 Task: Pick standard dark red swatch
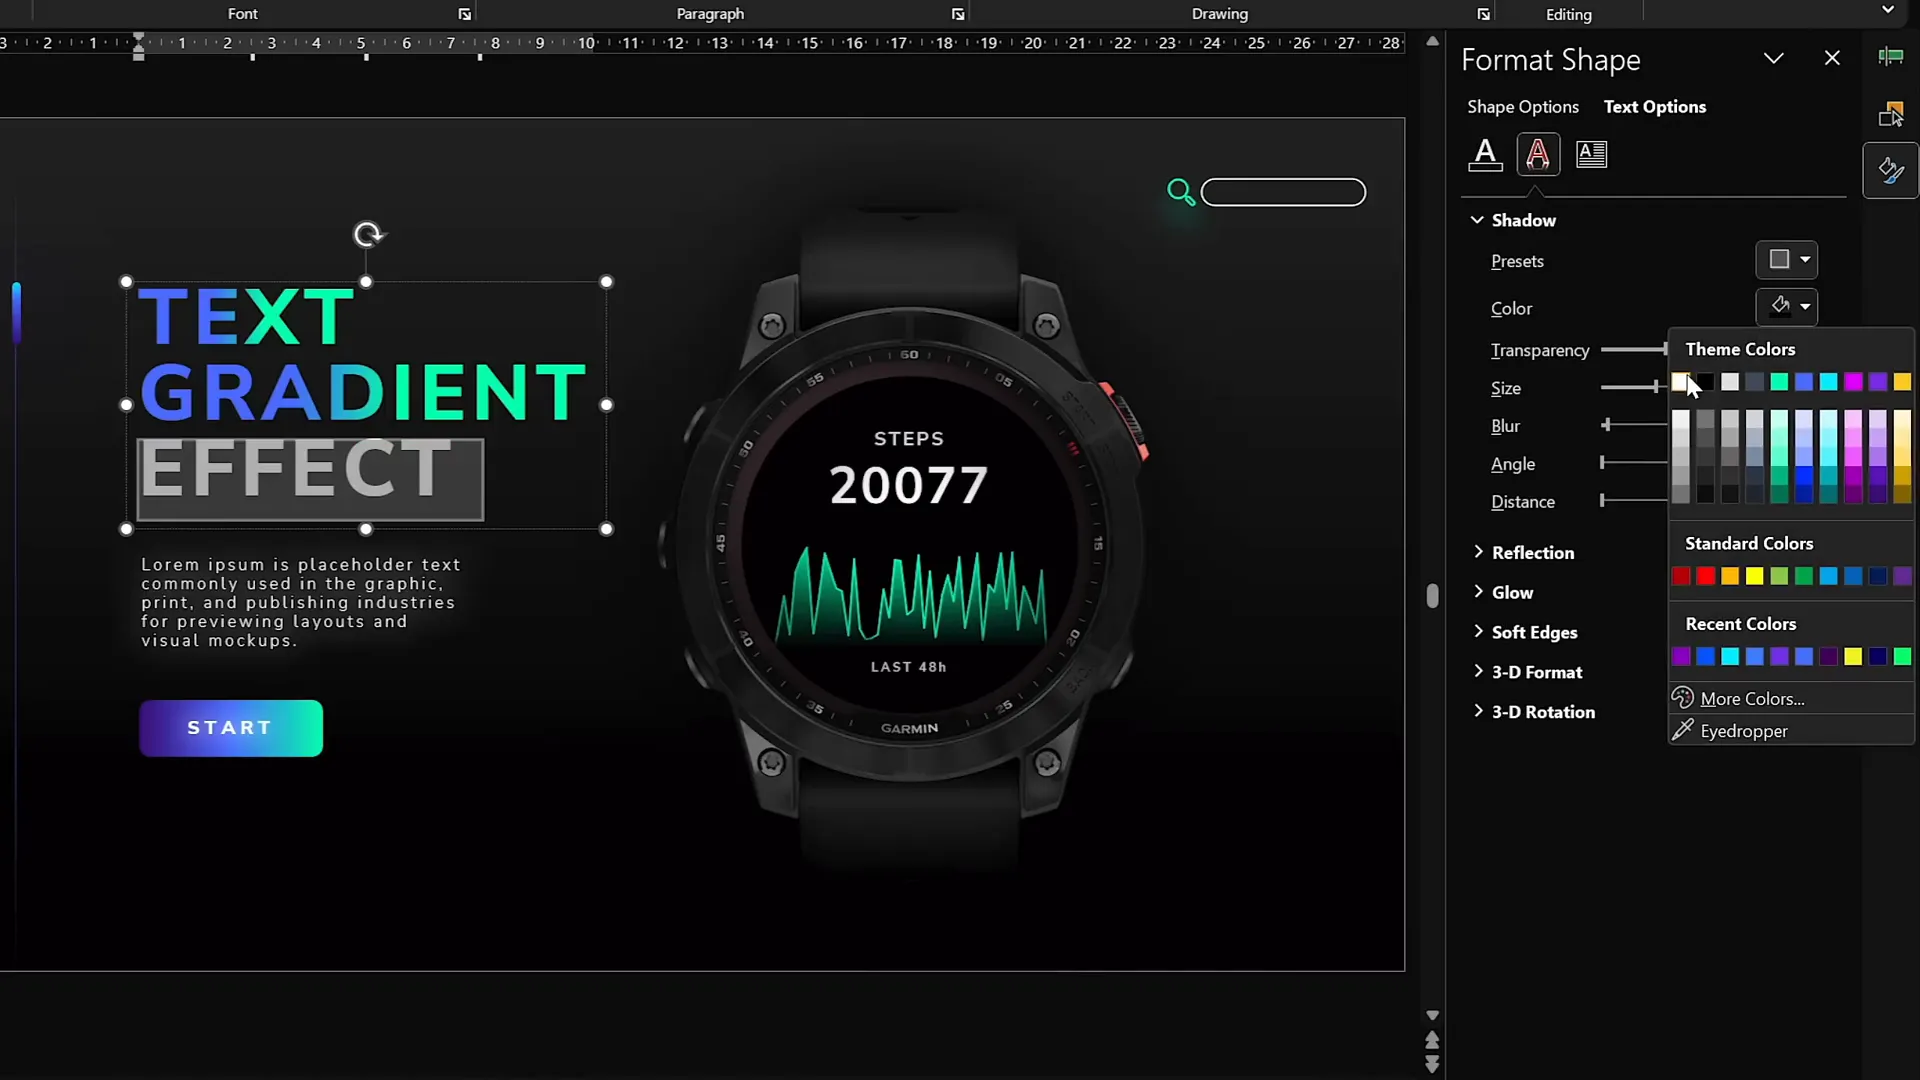tap(1681, 576)
